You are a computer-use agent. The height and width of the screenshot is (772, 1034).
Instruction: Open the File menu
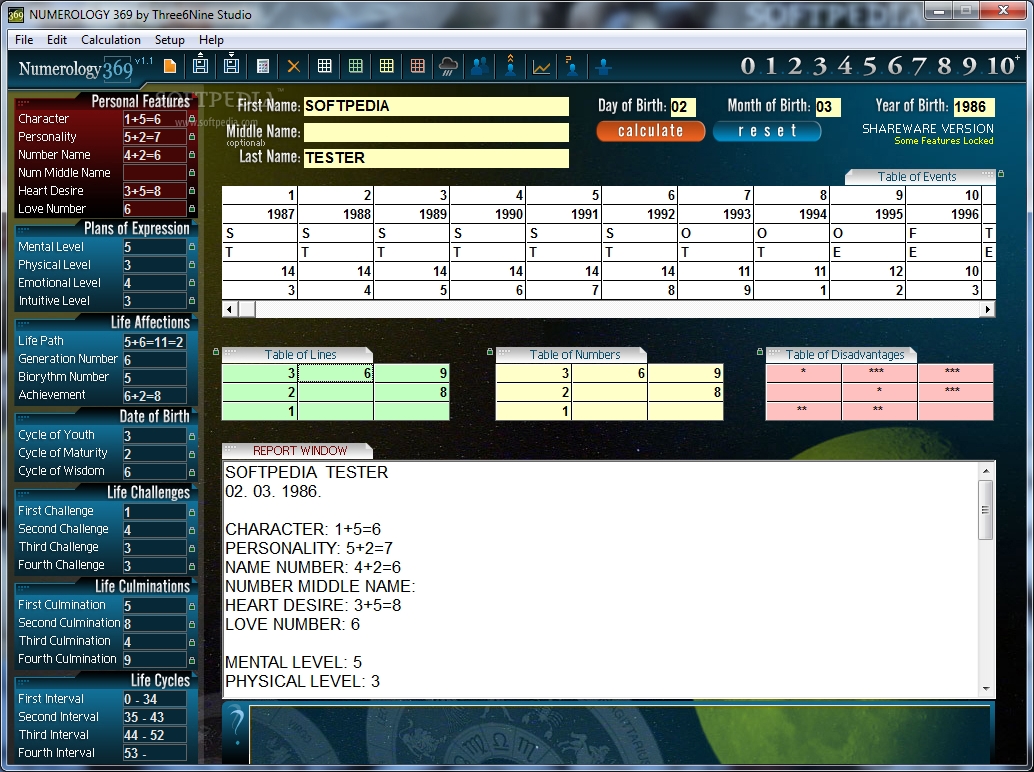tap(24, 40)
